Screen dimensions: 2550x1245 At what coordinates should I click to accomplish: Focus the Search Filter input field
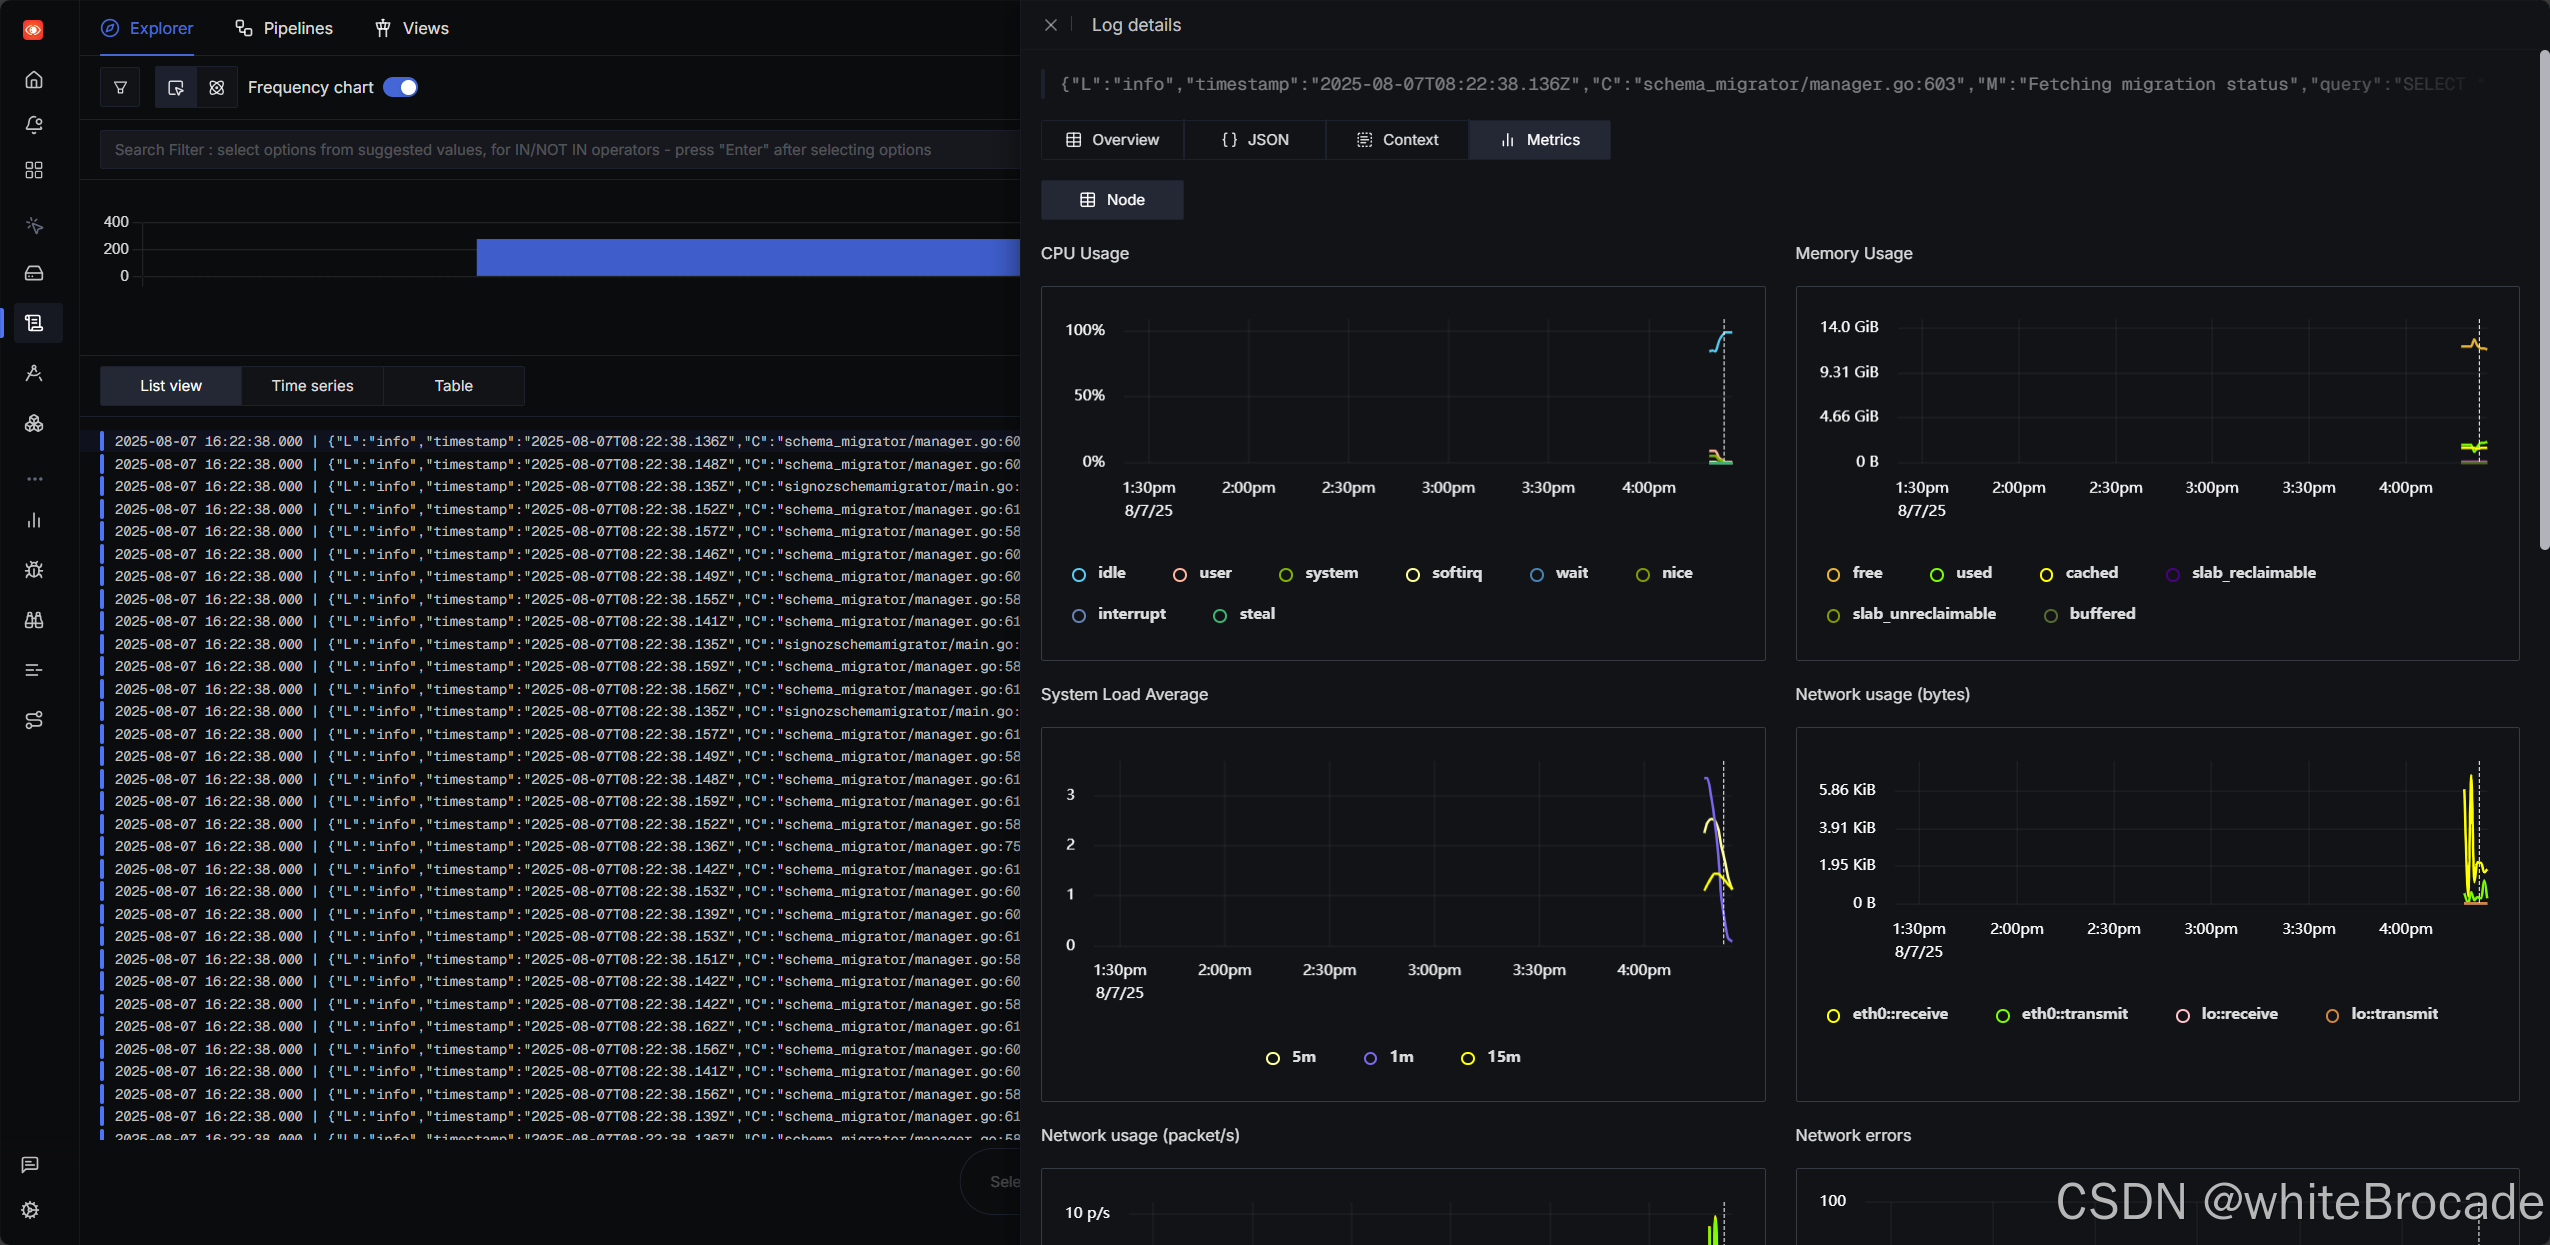click(560, 150)
